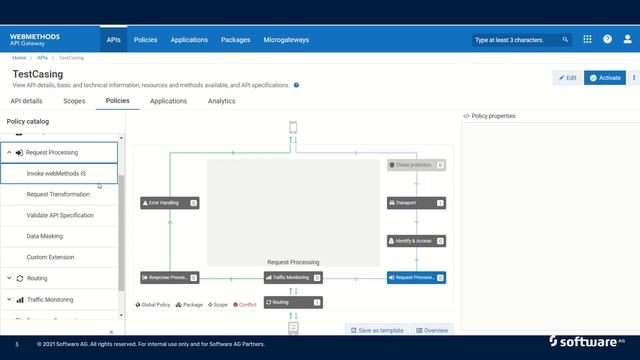Viewport: 640px width, 360px height.
Task: Select the Request Processing stage node
Action: click(416, 278)
